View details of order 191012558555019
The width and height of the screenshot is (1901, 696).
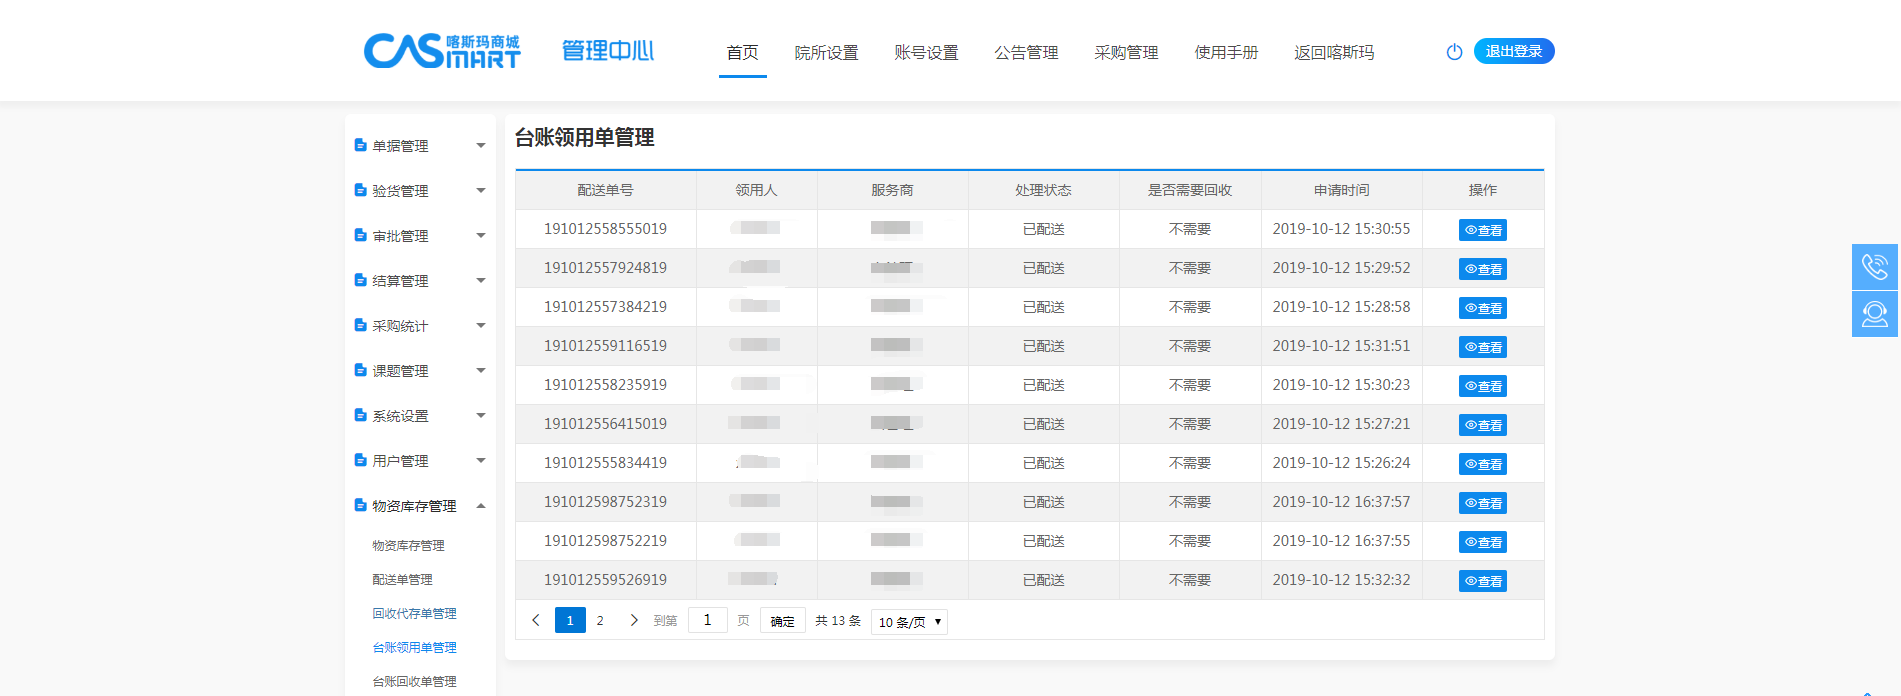(x=1482, y=230)
